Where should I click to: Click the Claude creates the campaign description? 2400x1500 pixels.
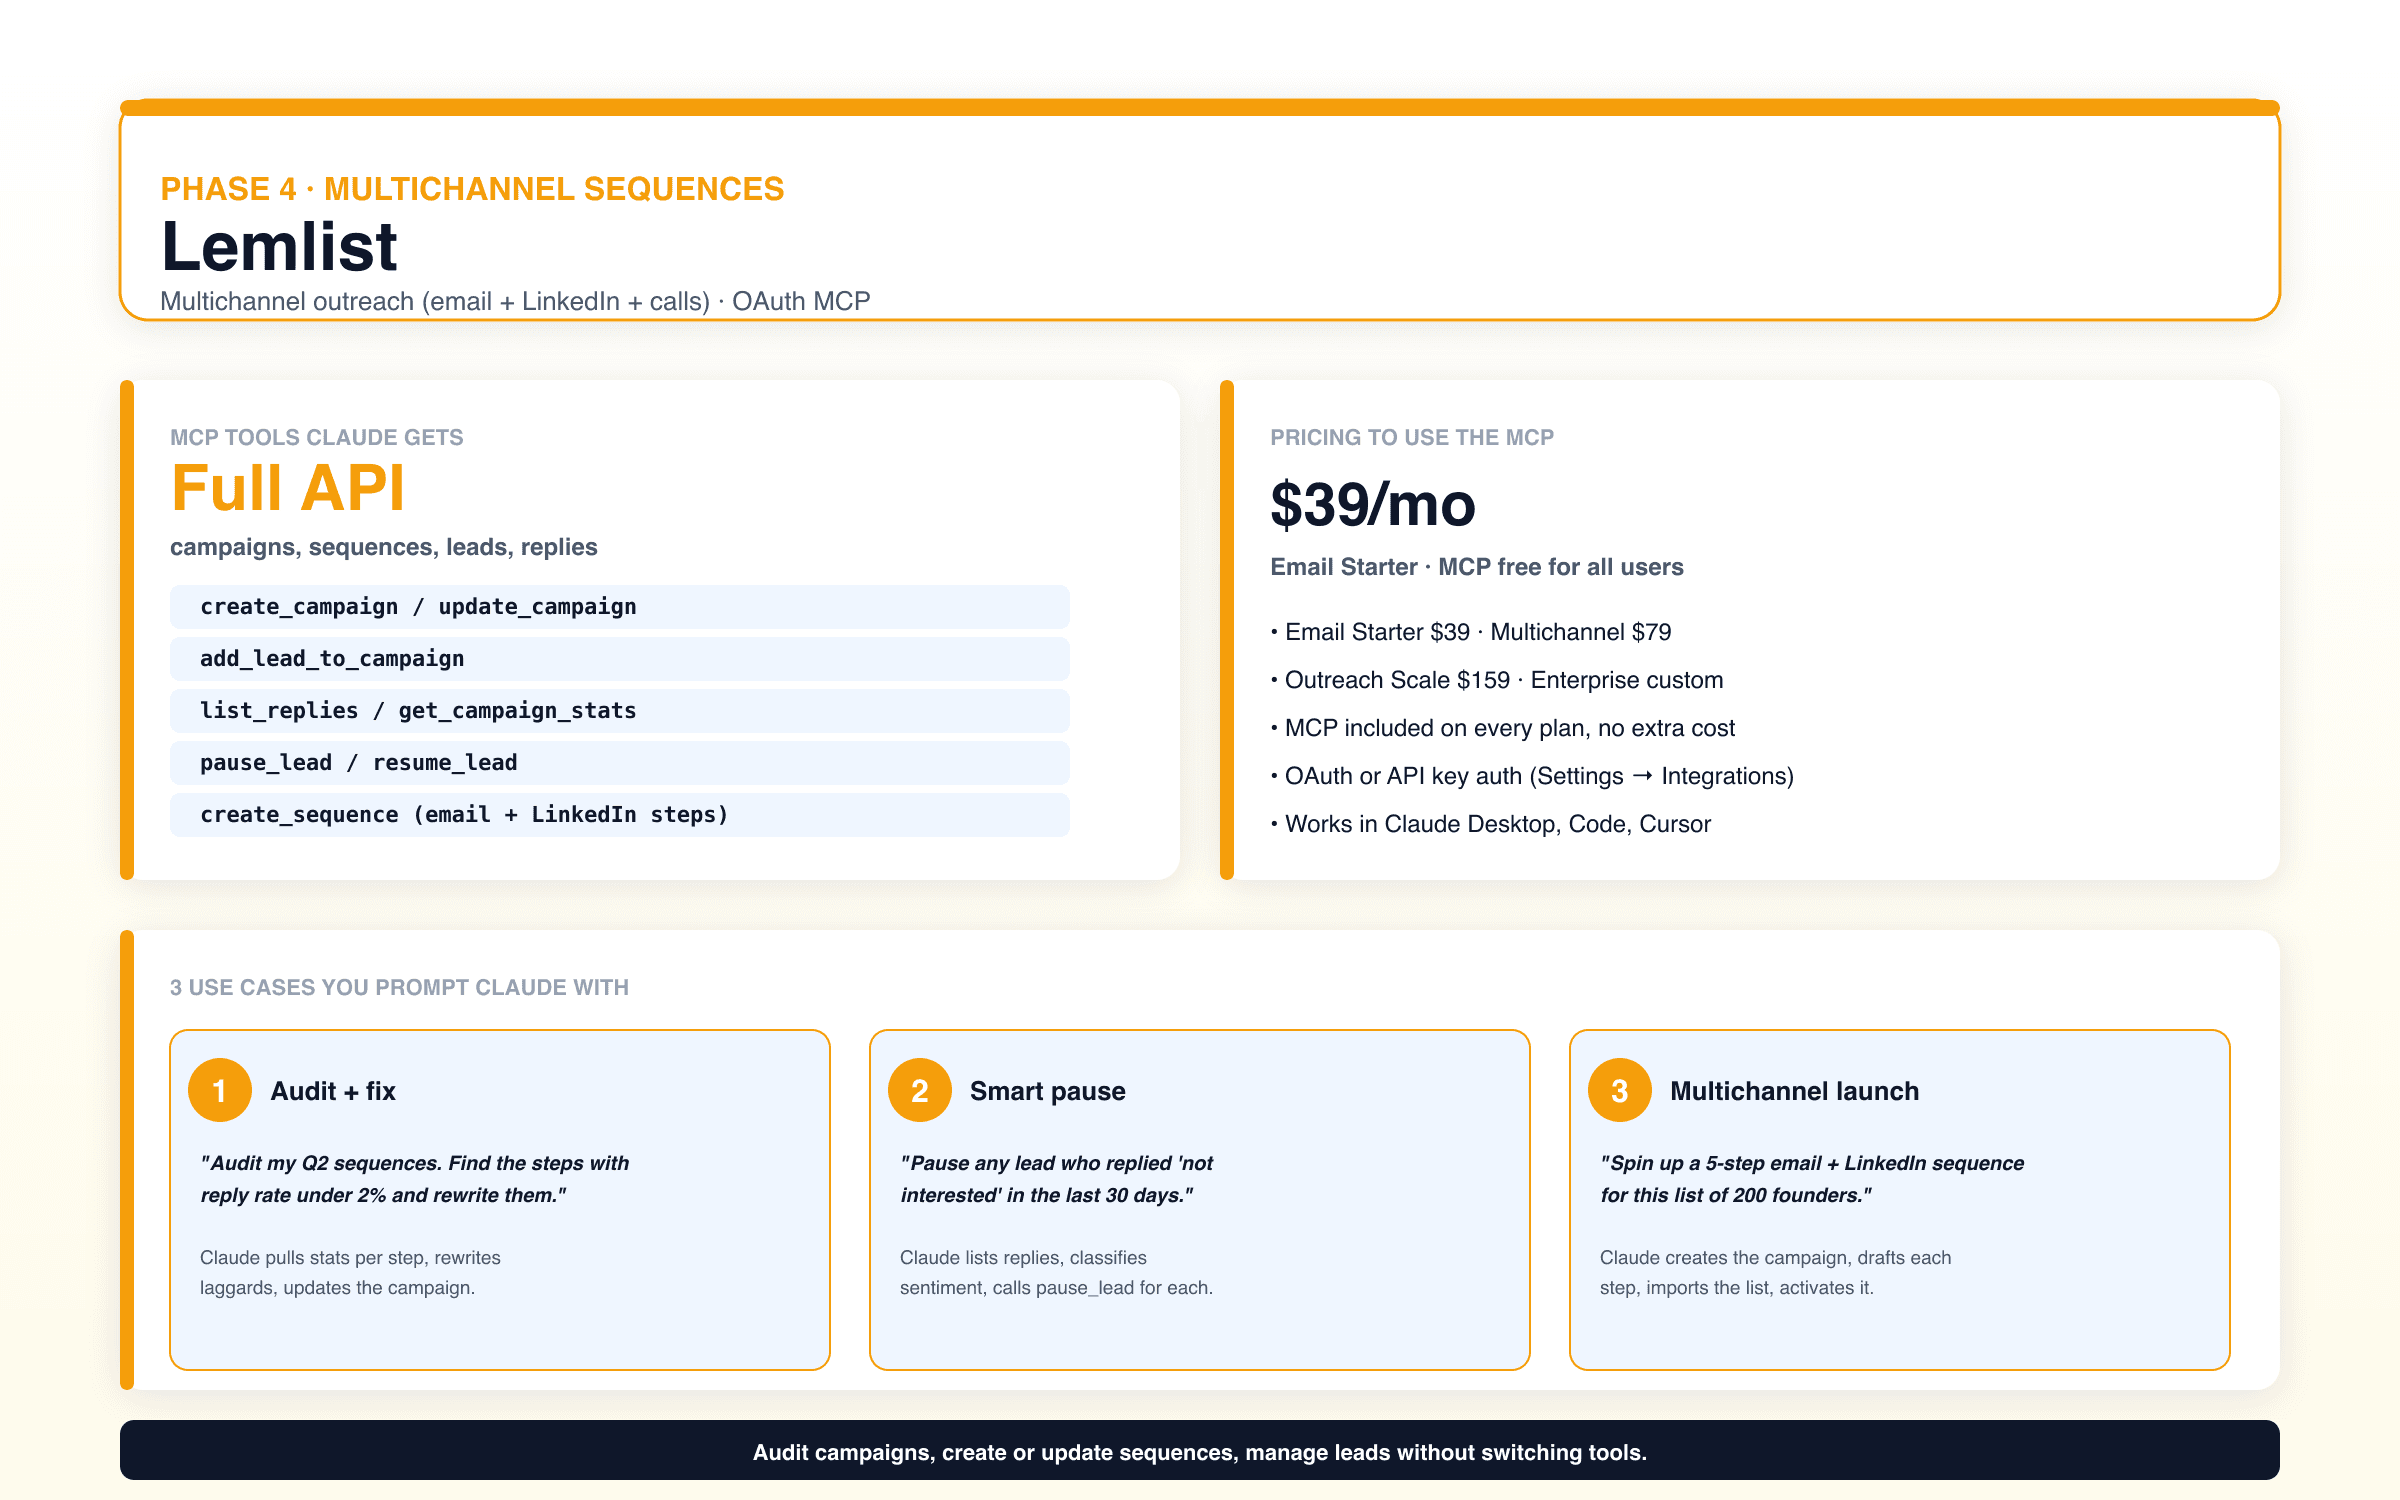[x=1775, y=1272]
